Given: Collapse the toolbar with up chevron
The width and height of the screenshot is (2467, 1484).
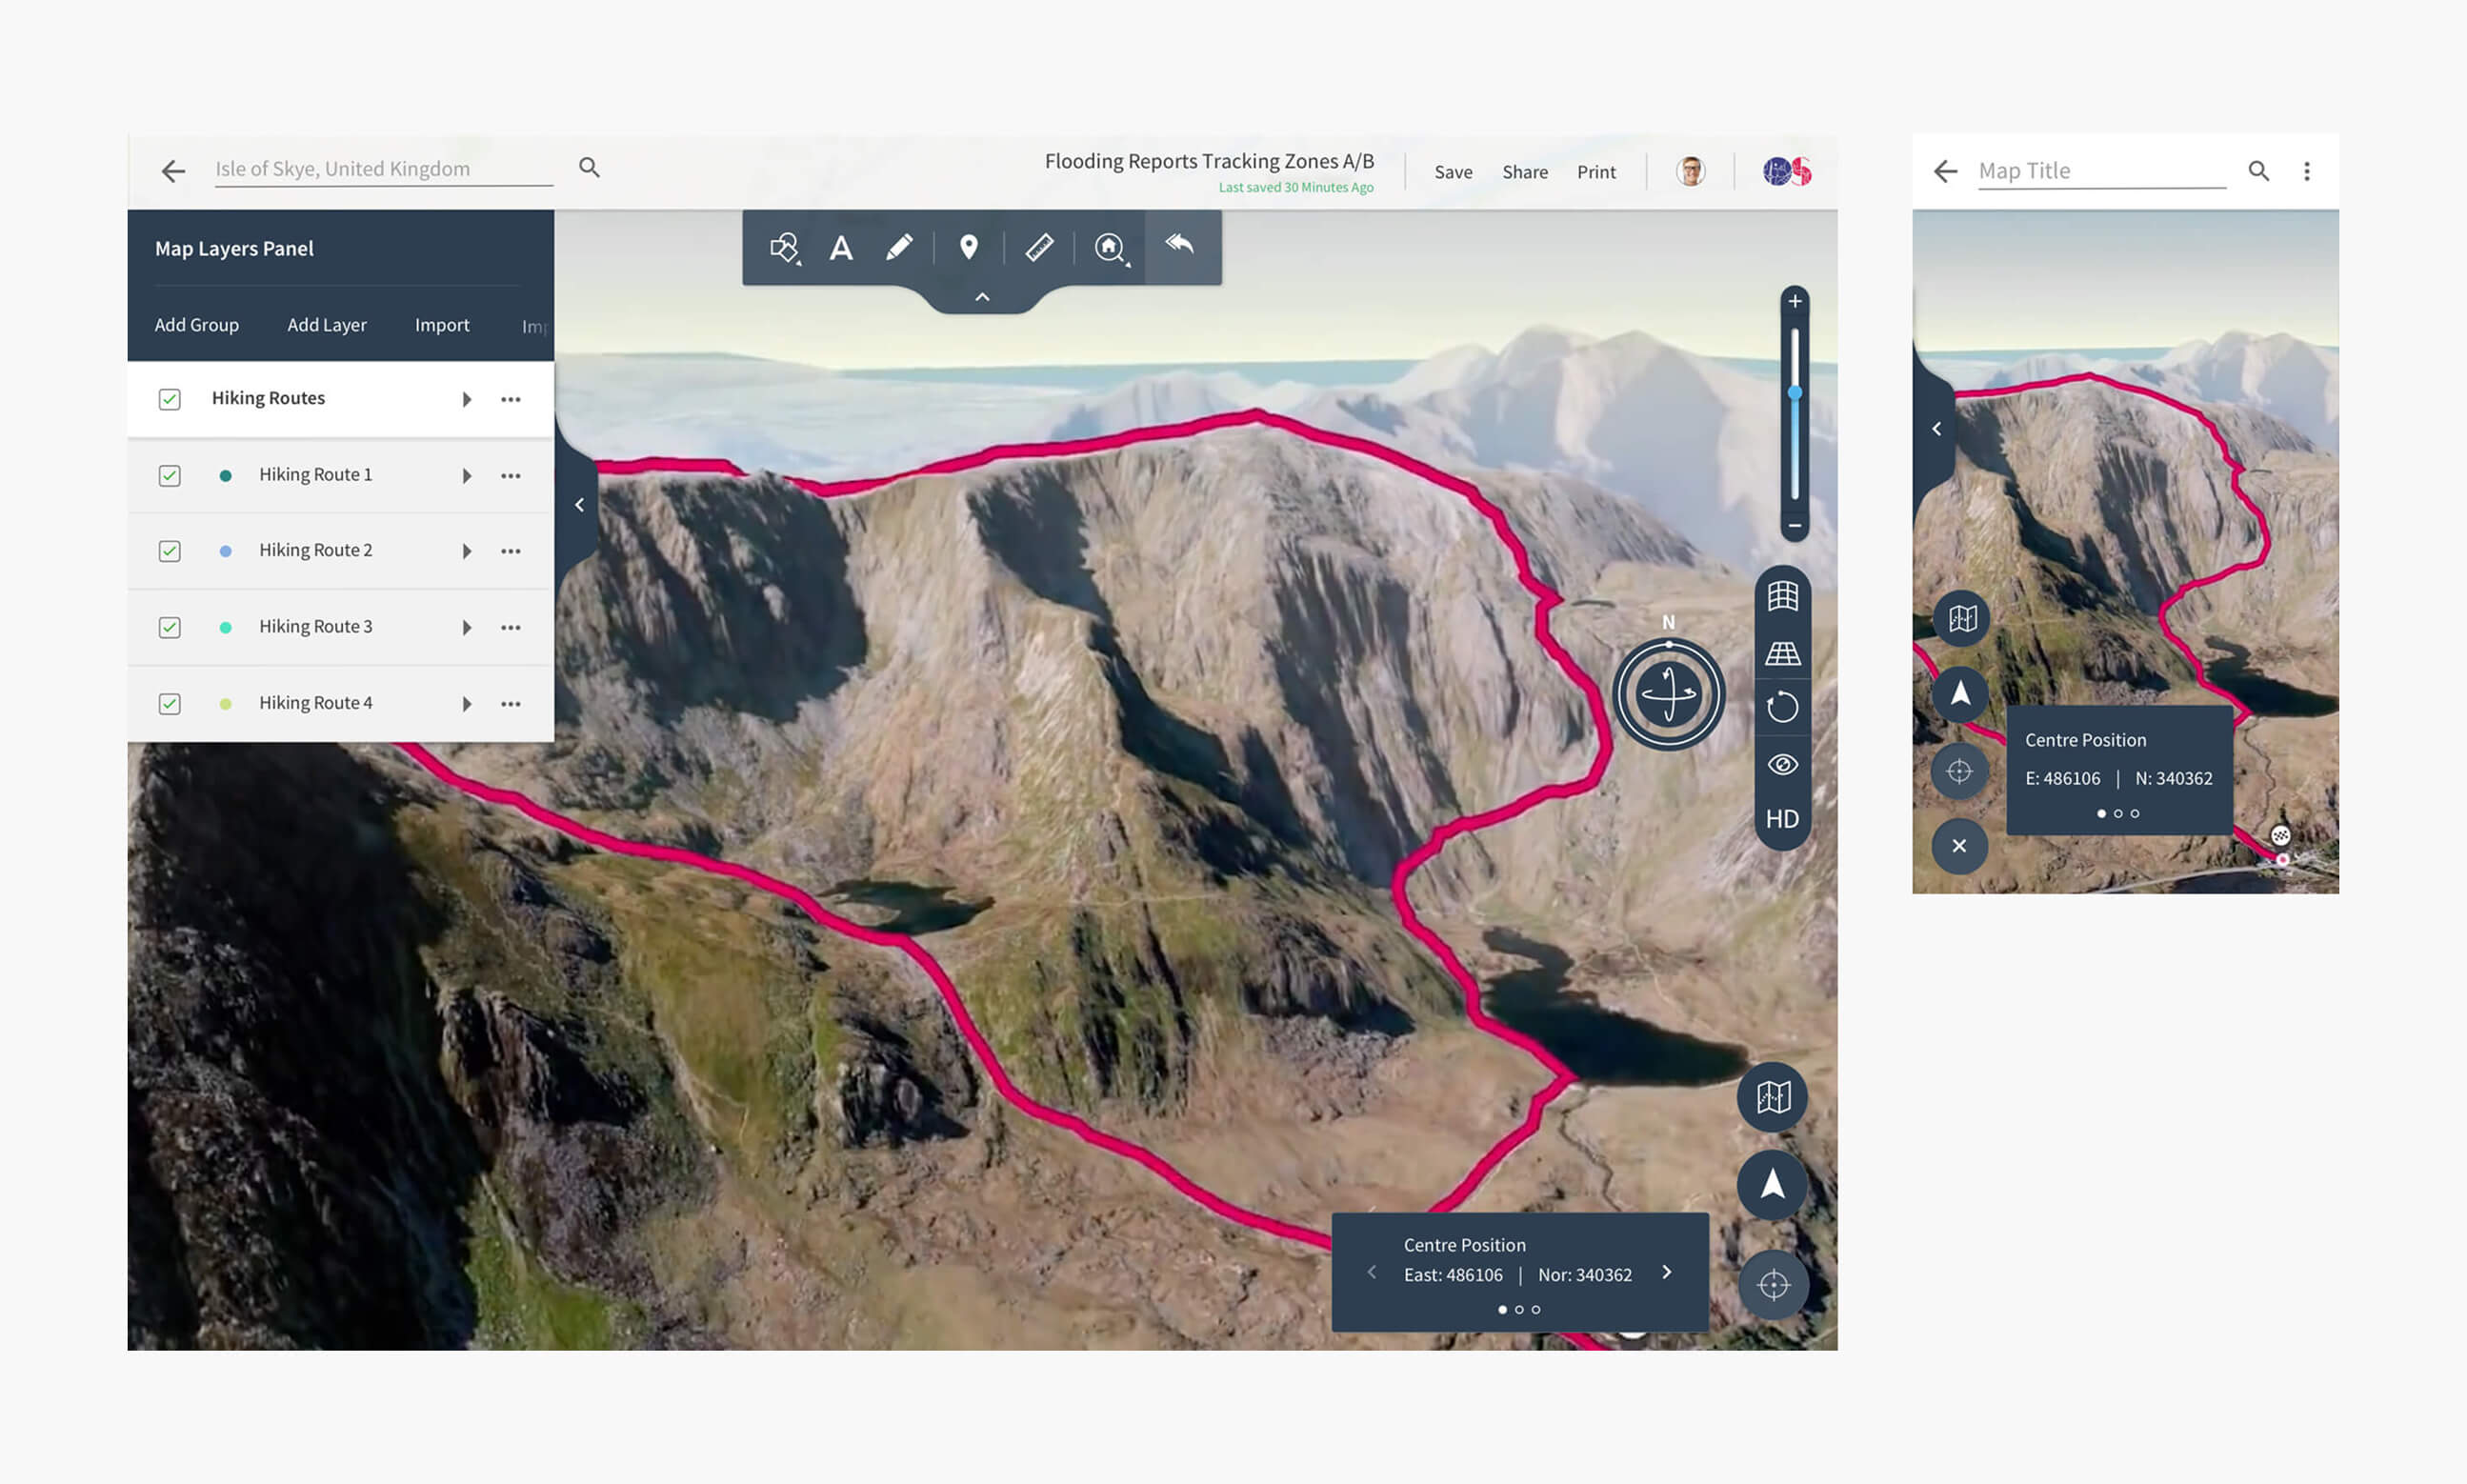Looking at the screenshot, I should click(982, 298).
